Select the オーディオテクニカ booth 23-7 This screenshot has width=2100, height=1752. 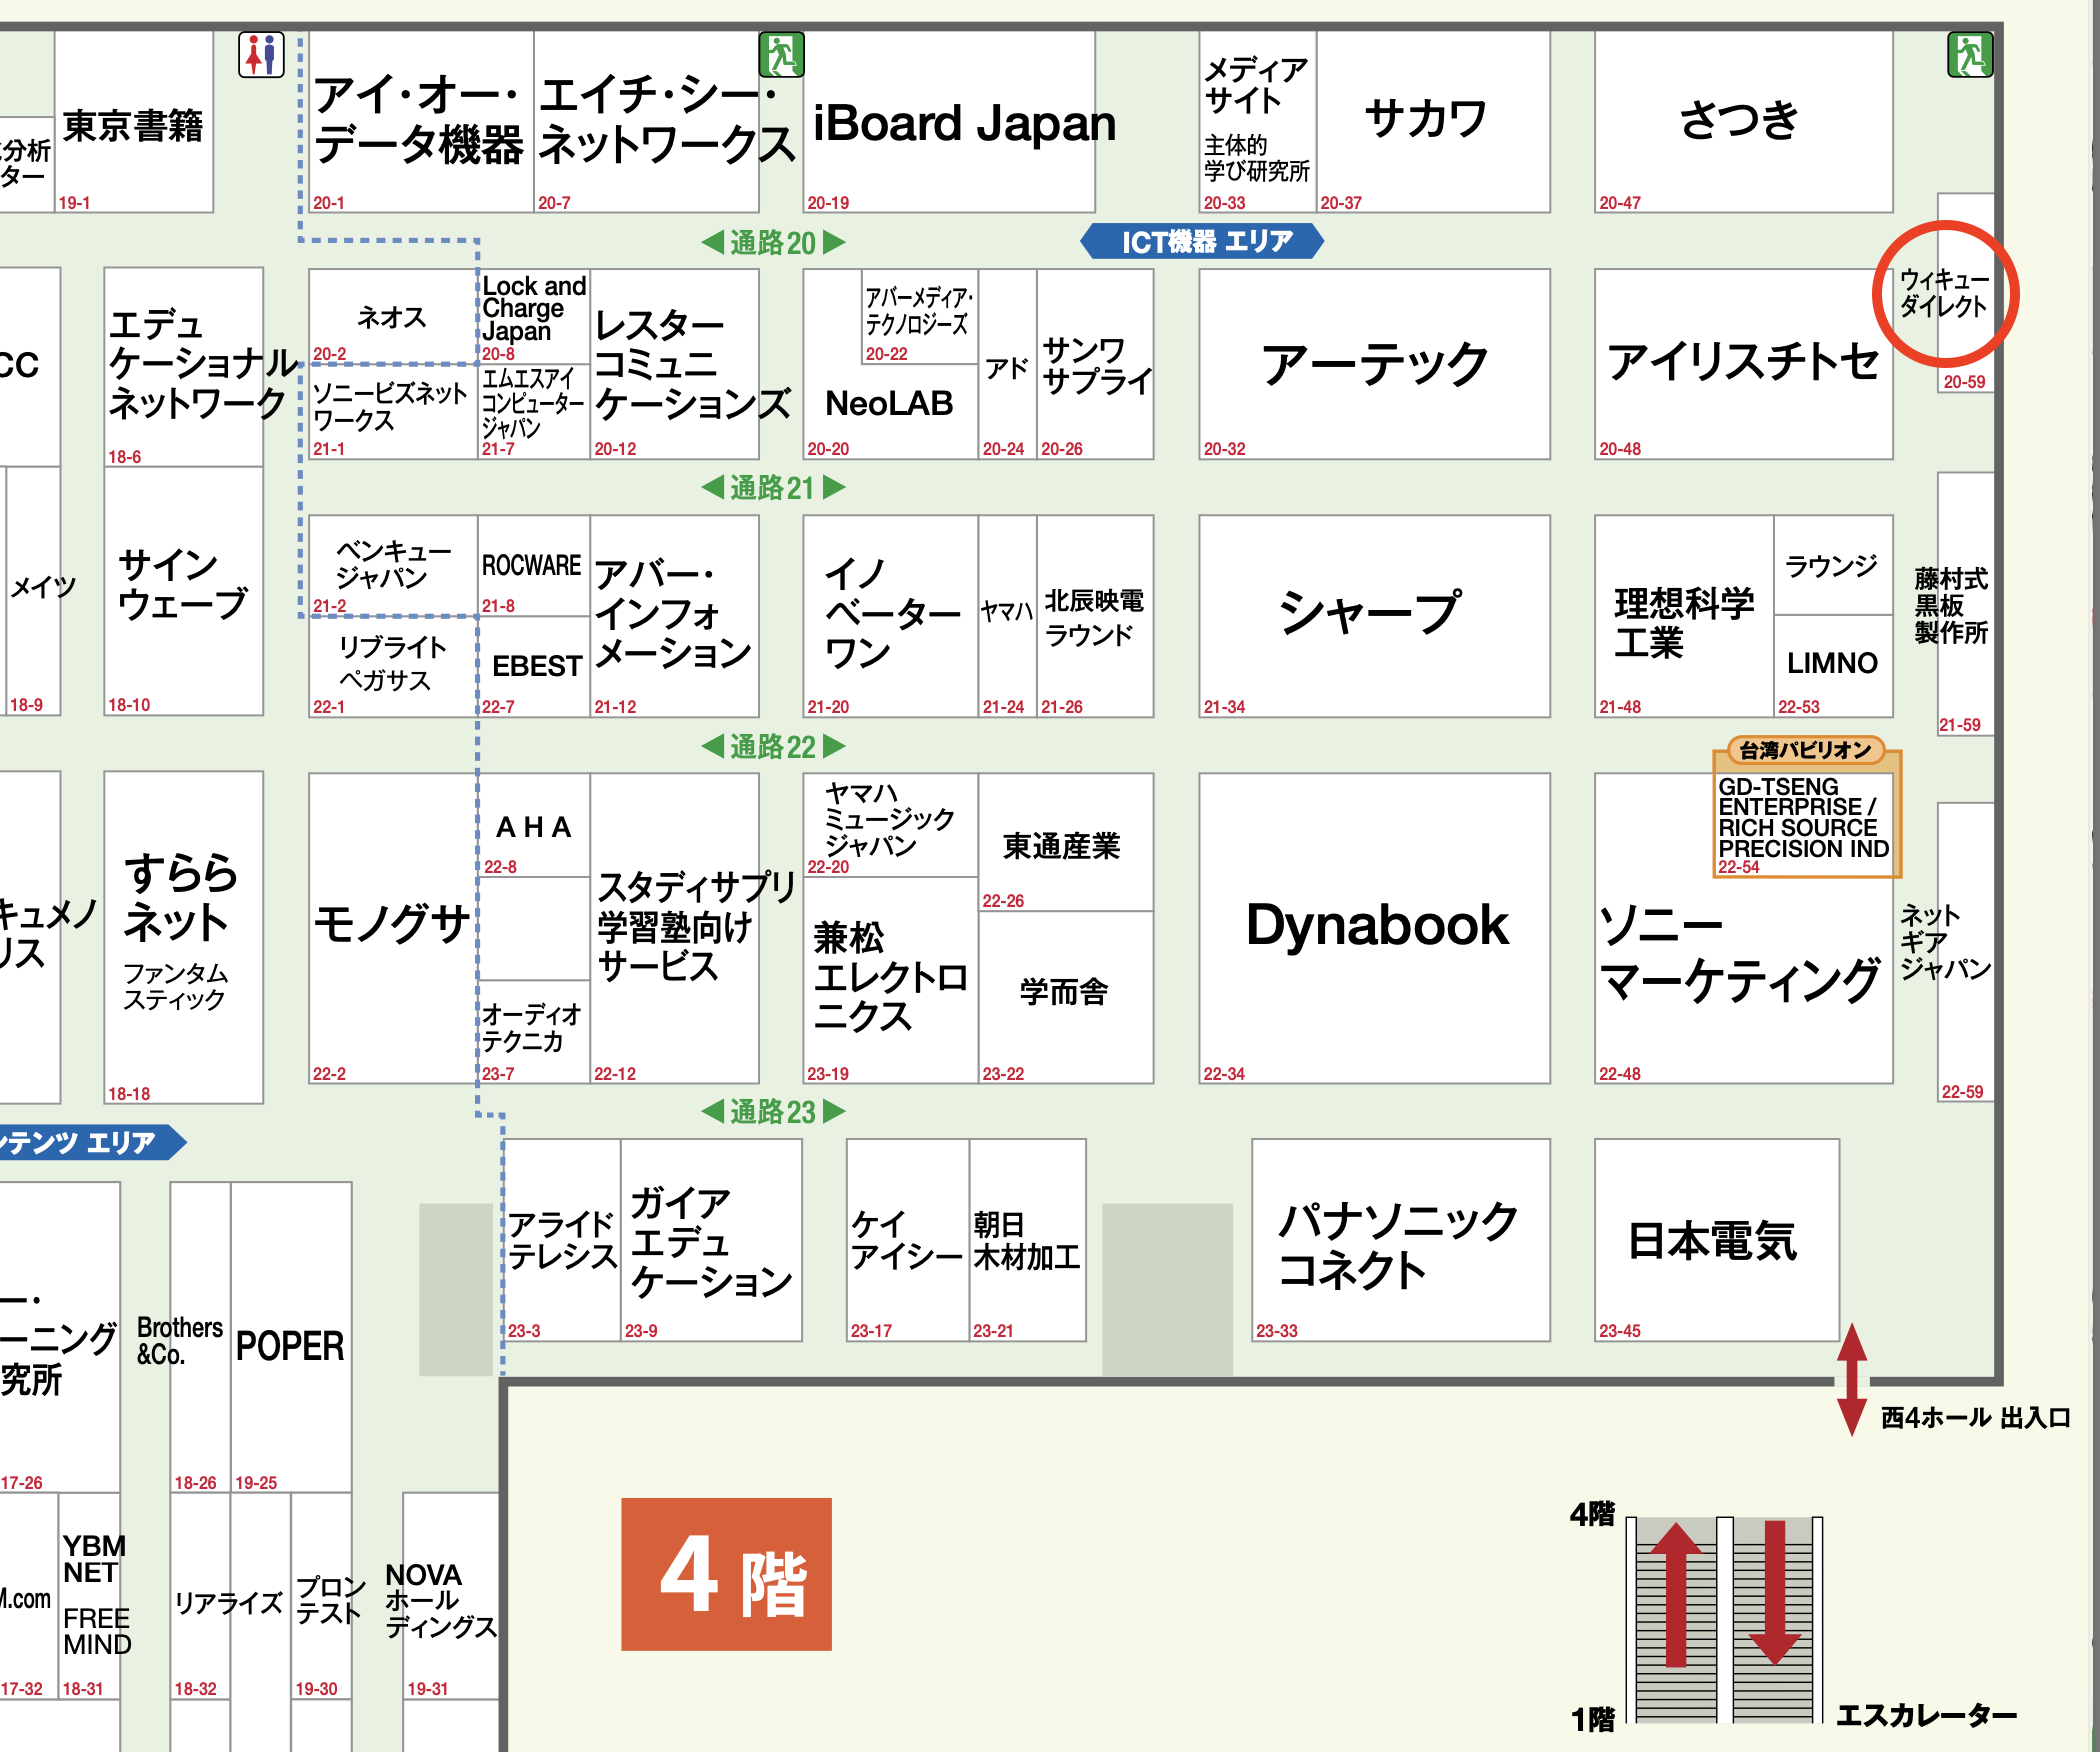(534, 1031)
